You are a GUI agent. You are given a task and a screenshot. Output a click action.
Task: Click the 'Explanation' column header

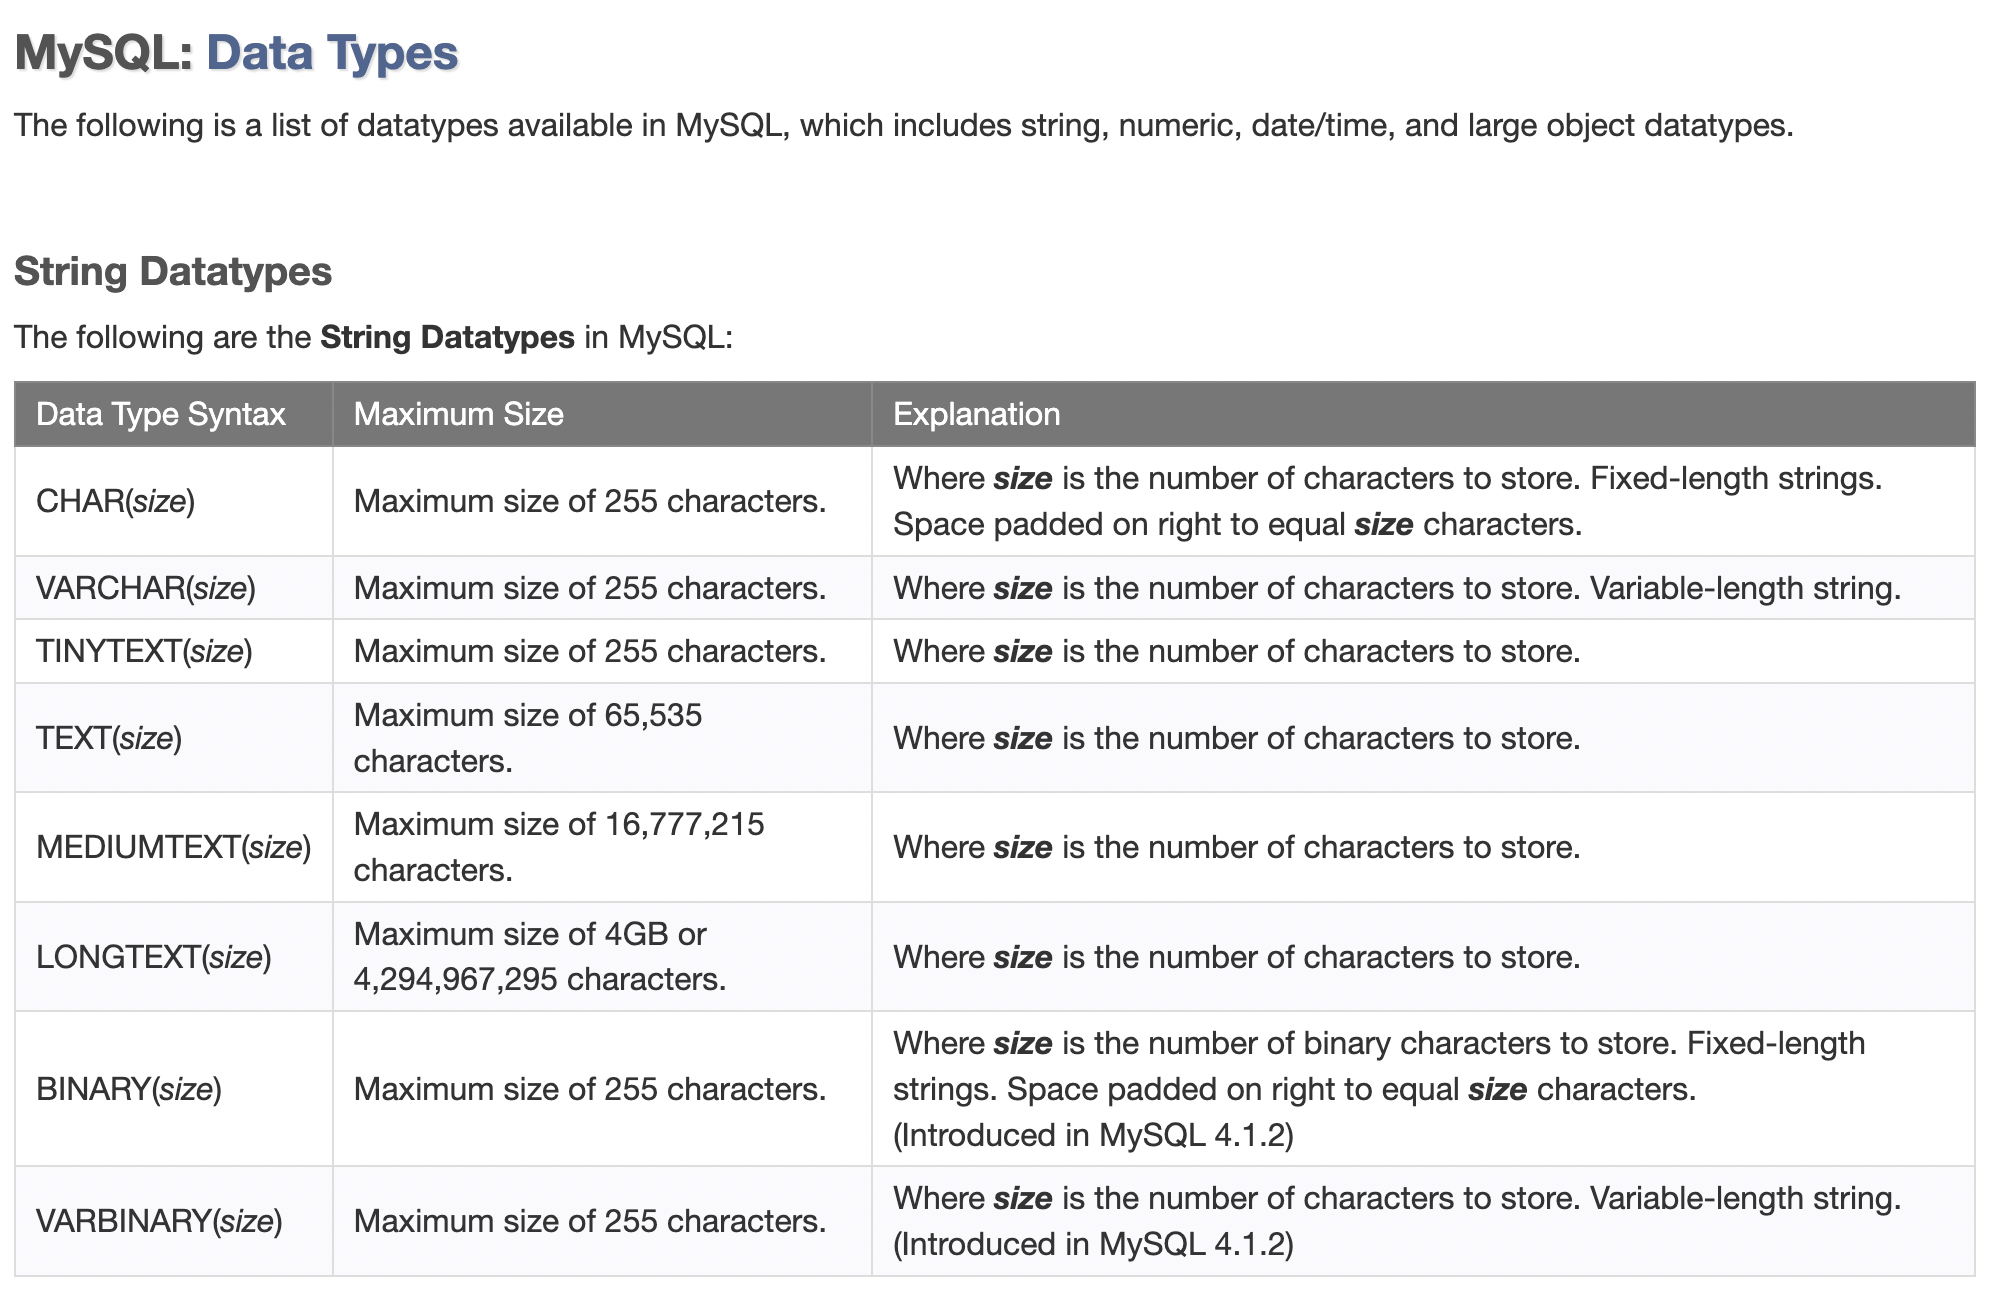(1423, 414)
